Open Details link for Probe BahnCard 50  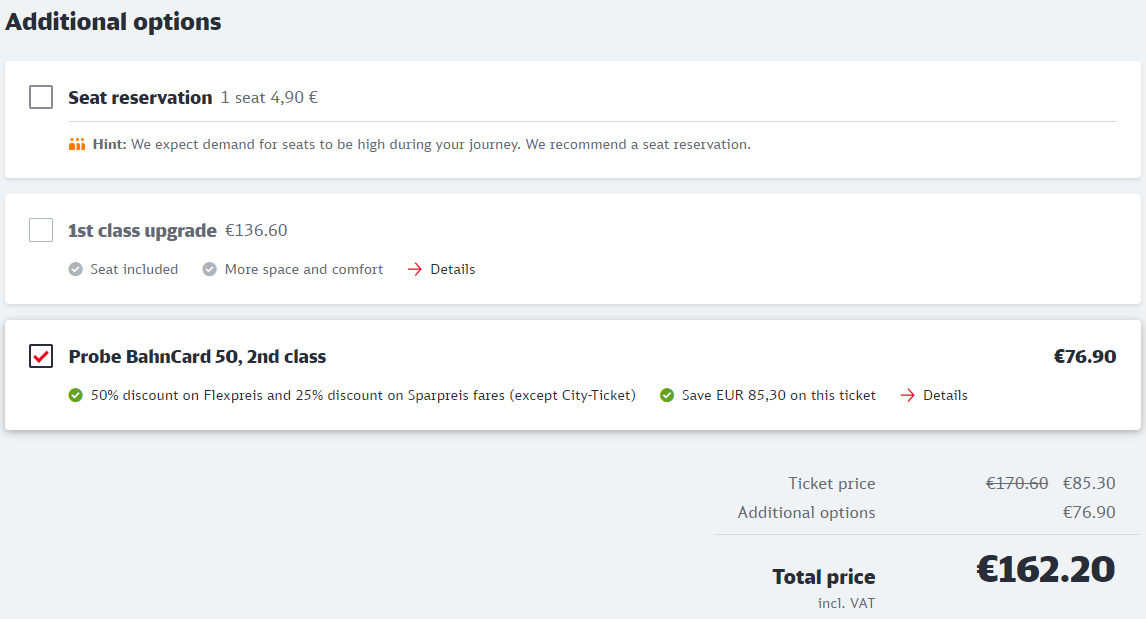(x=945, y=395)
